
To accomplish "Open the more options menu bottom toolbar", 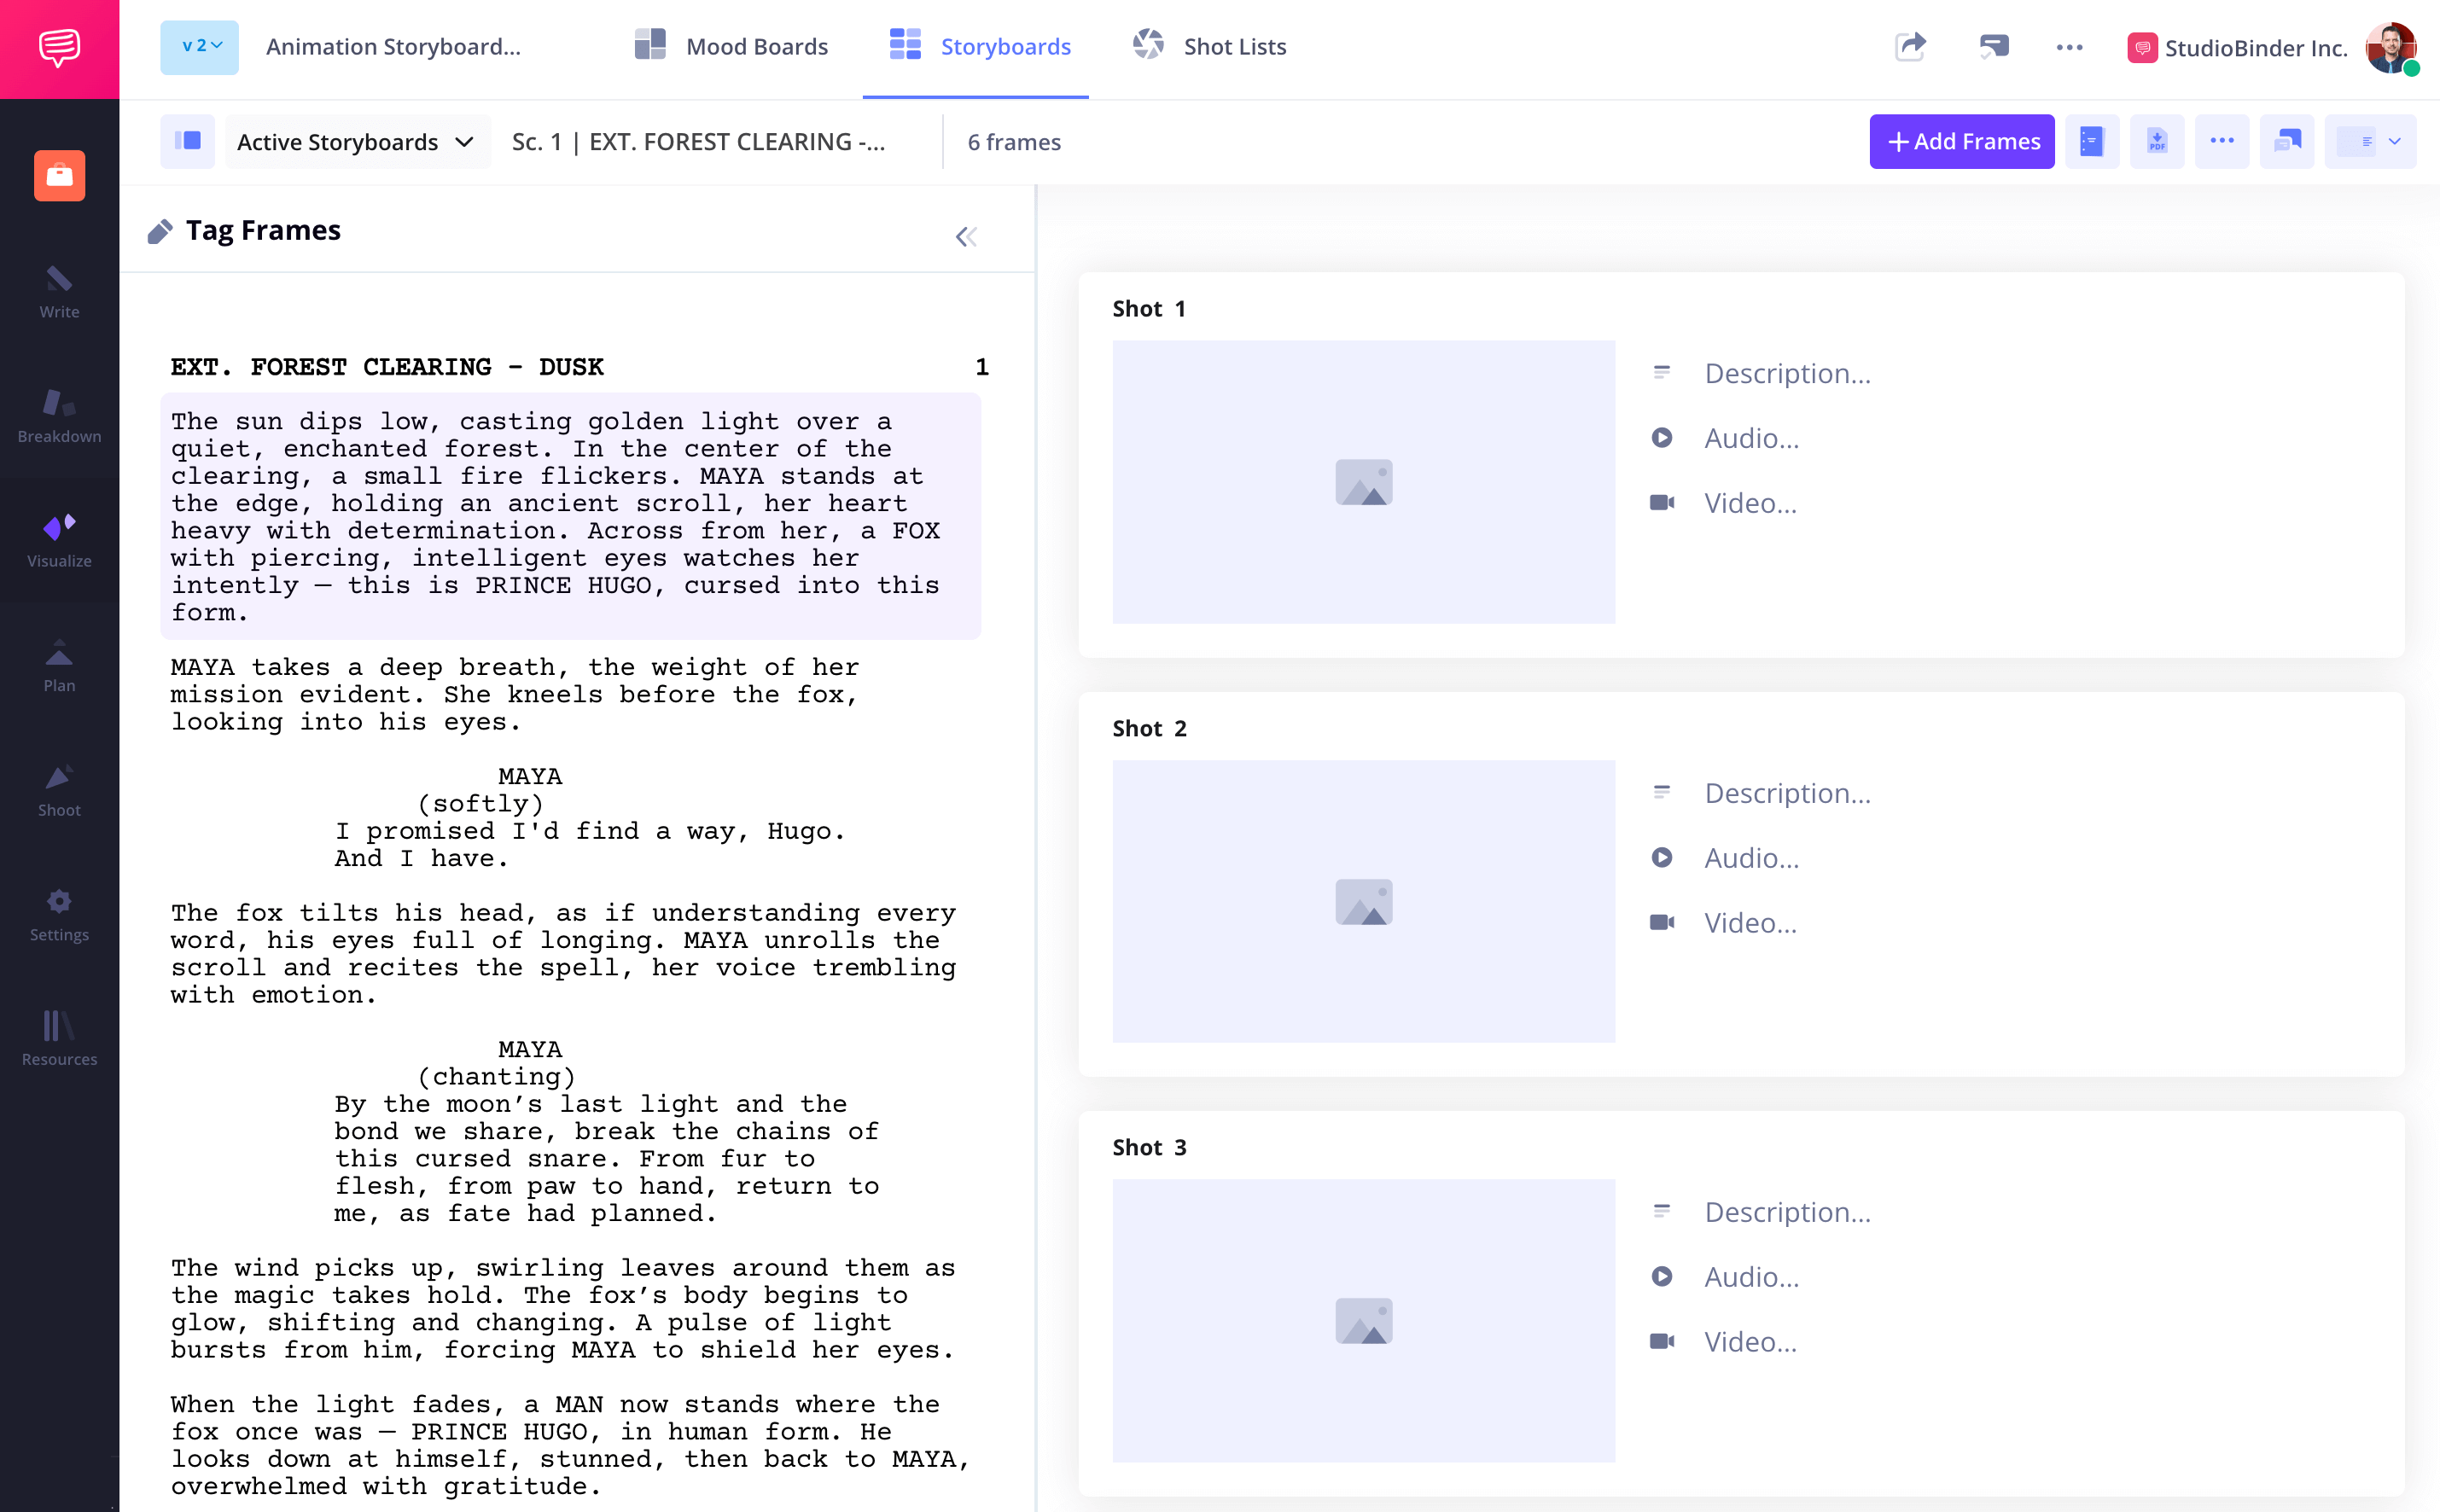I will point(2222,142).
